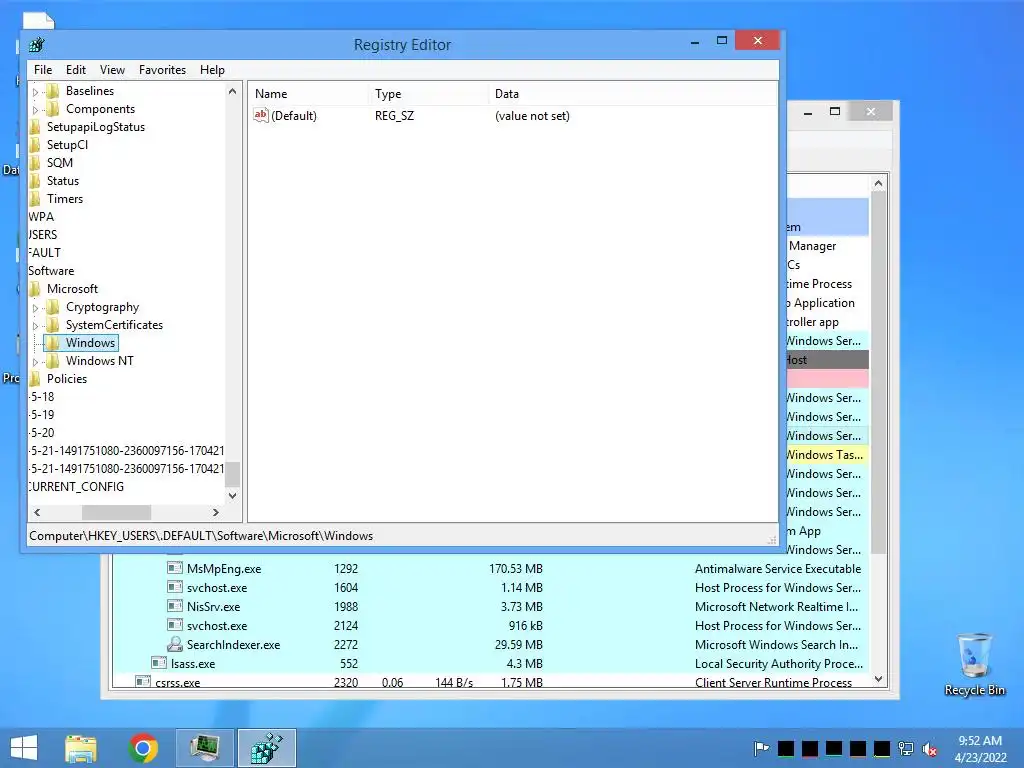Select the Windows key in tree

tap(90, 343)
